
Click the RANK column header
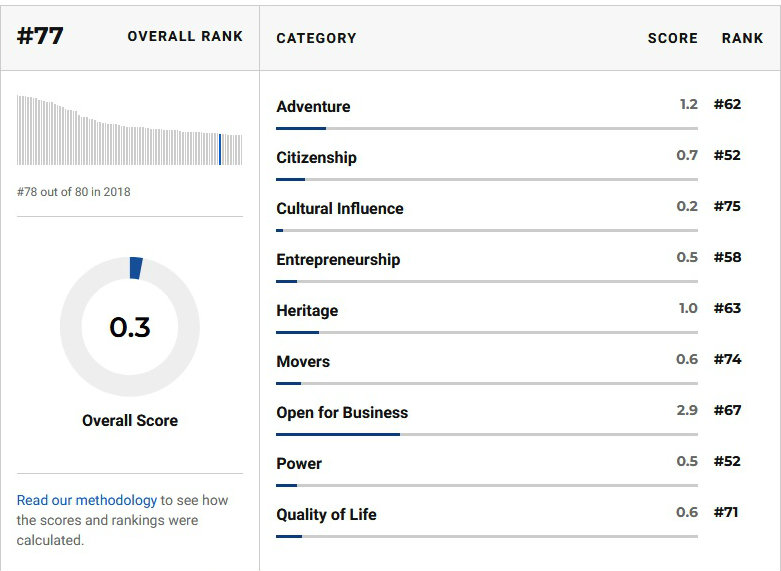tap(742, 38)
